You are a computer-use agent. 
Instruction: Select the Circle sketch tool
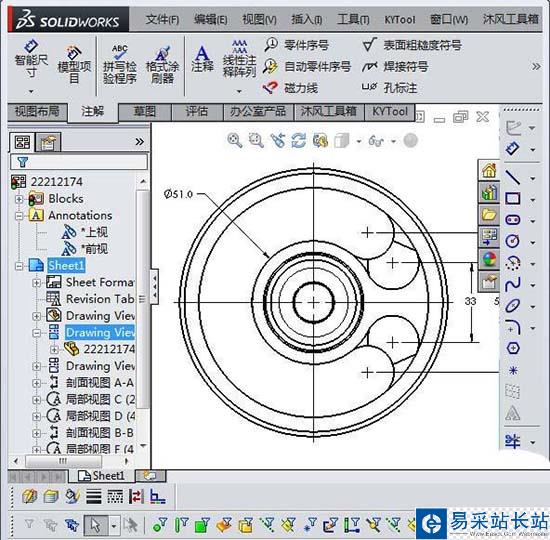coord(512,241)
